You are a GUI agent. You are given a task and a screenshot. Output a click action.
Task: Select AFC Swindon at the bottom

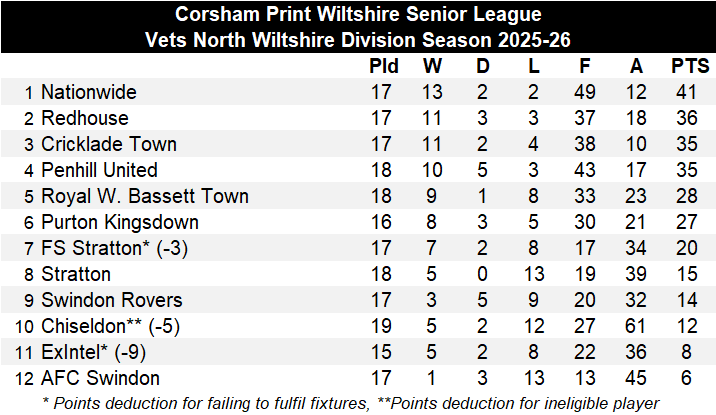click(x=100, y=378)
